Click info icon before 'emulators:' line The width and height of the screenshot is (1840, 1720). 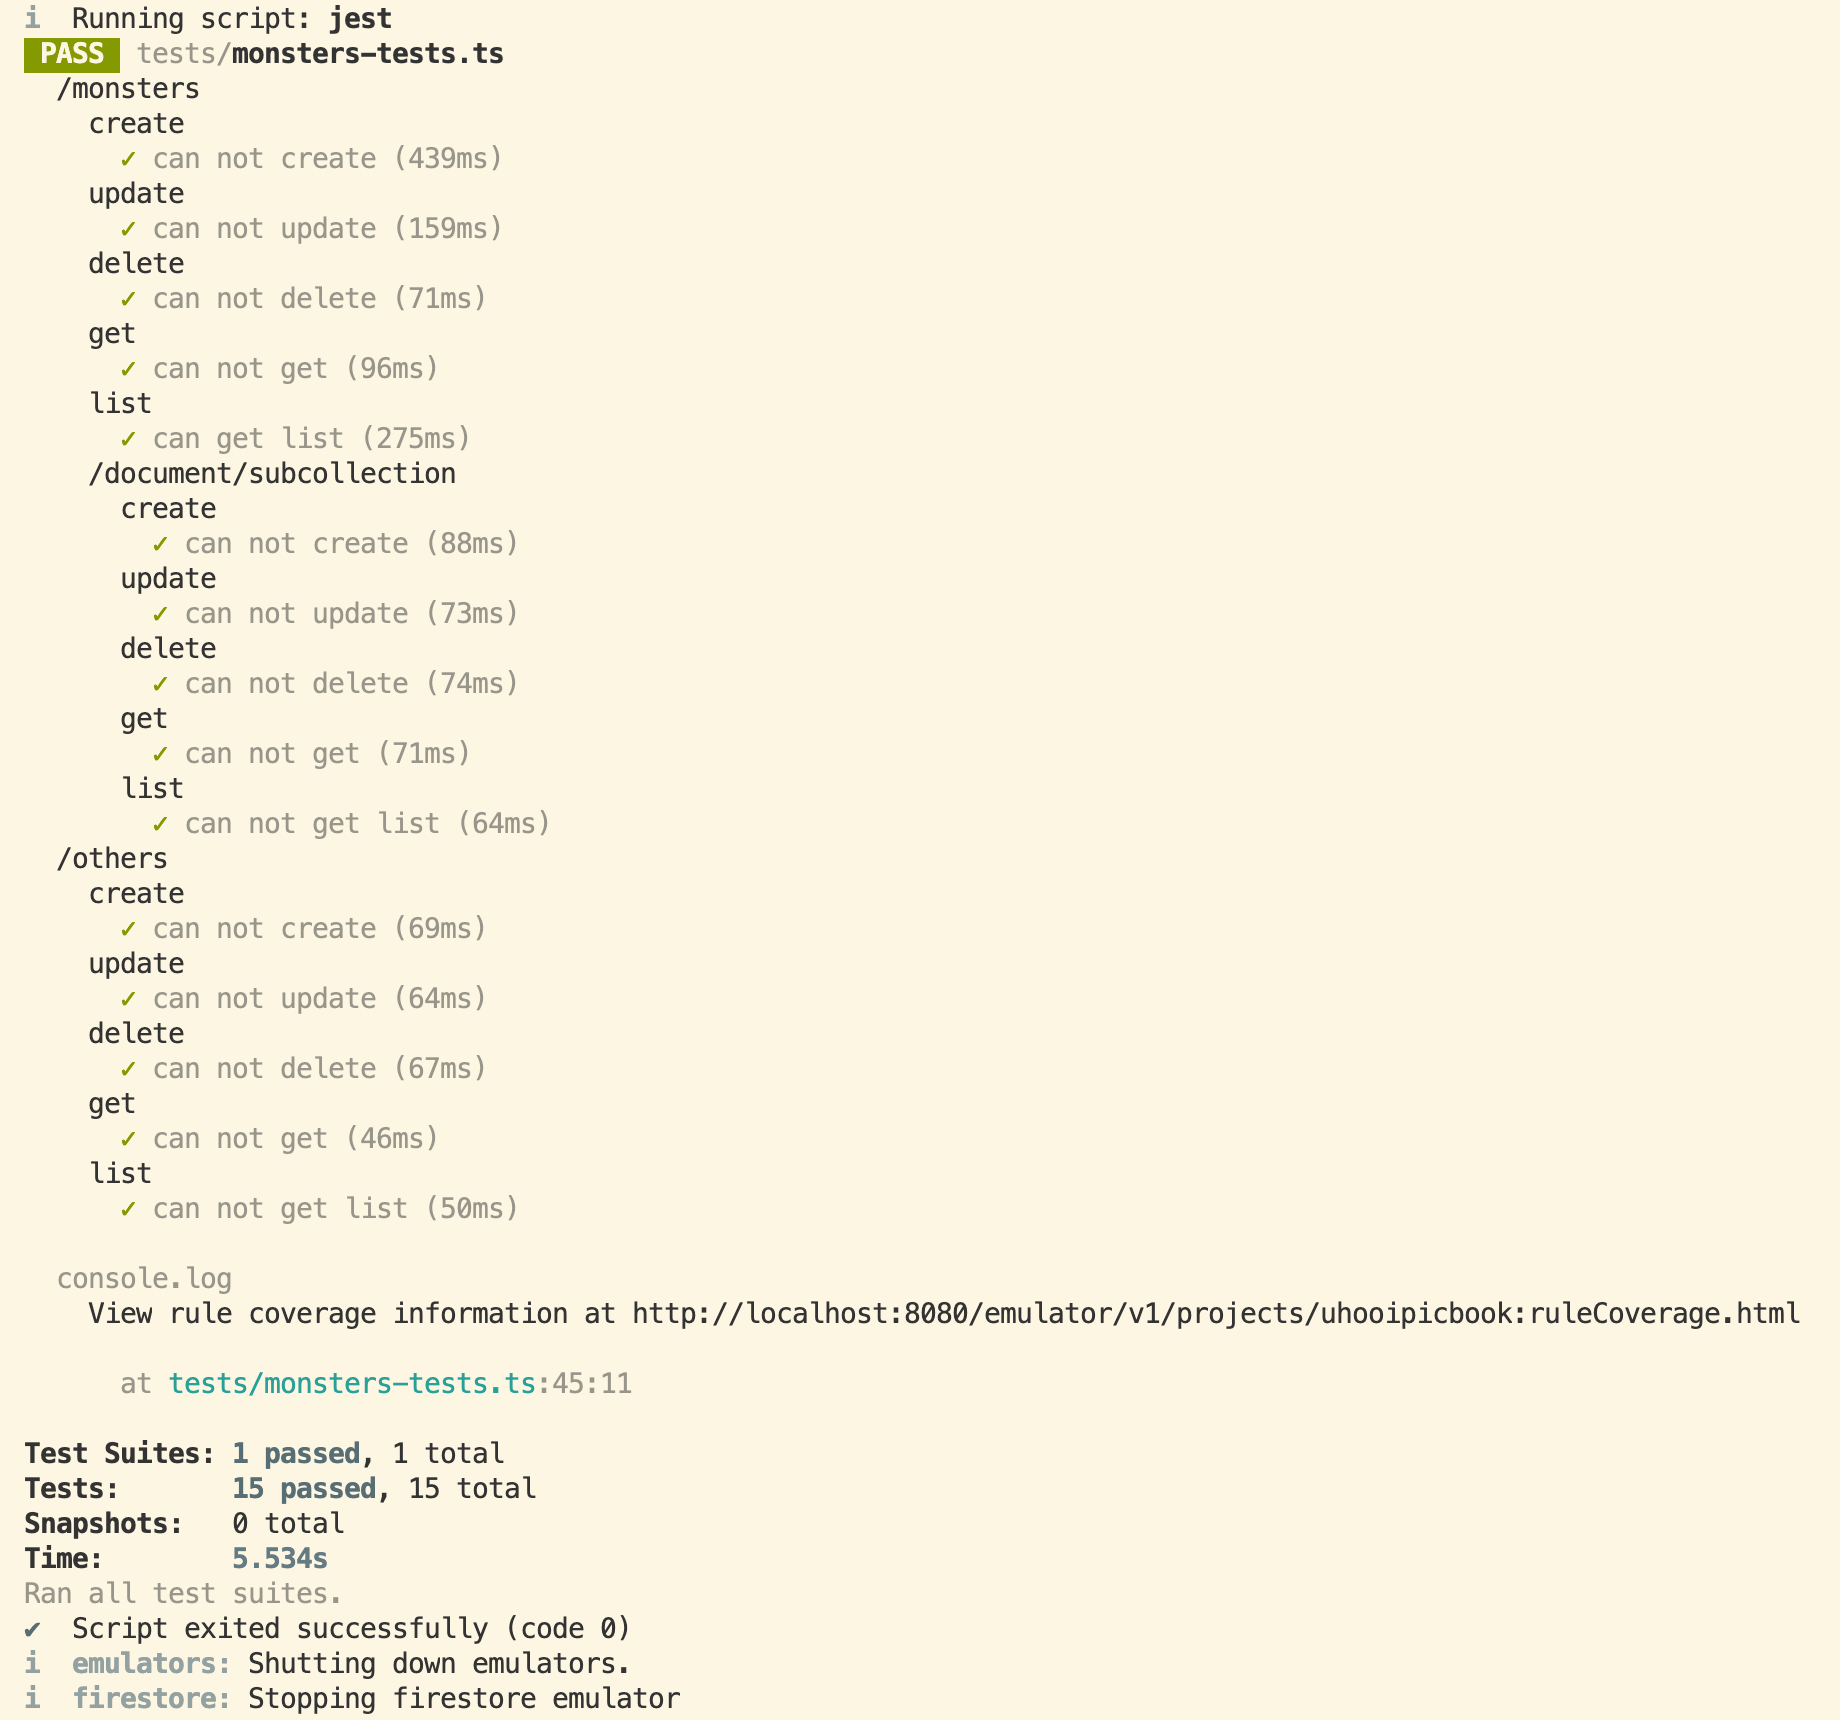pyautogui.click(x=33, y=1664)
